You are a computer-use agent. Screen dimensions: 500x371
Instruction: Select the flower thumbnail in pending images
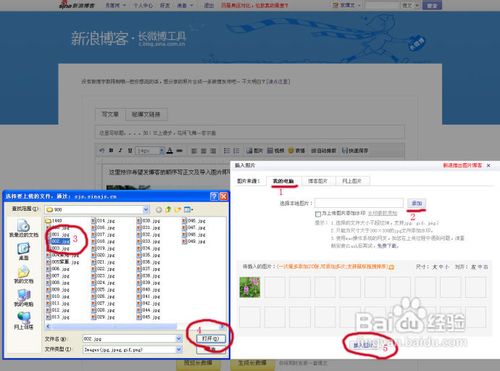tap(250, 287)
